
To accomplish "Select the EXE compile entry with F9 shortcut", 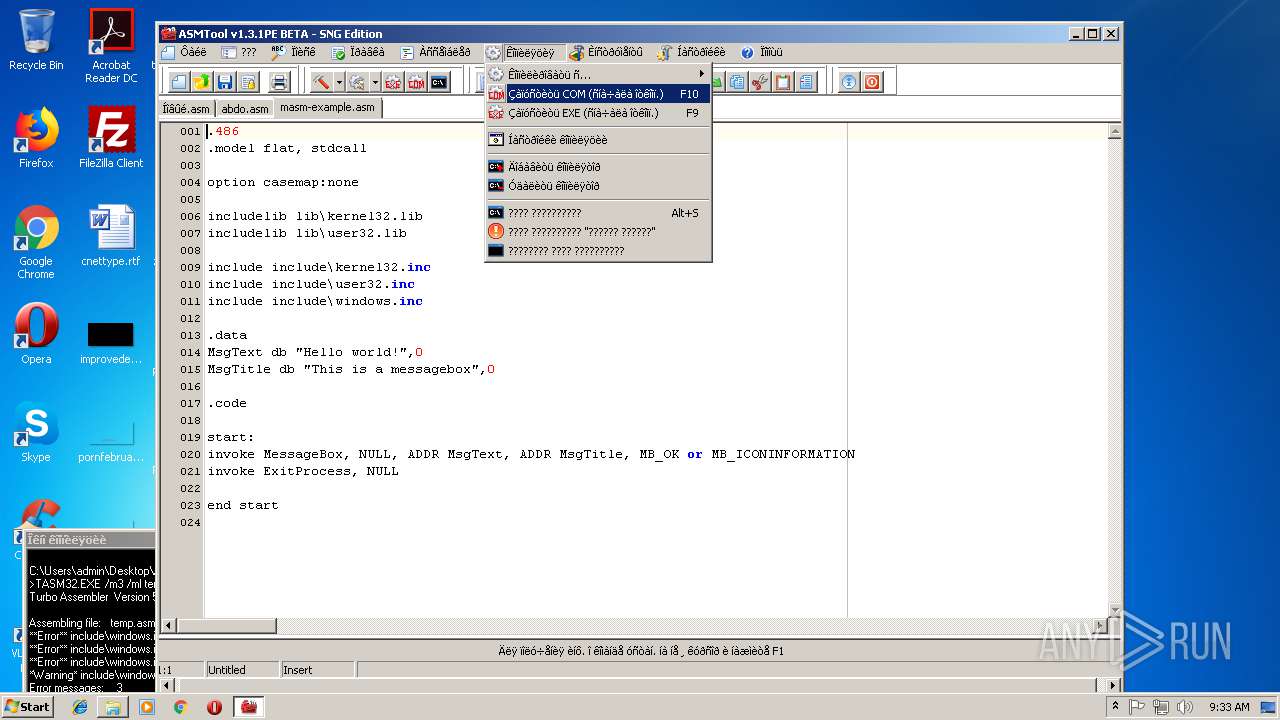I will (x=598, y=113).
